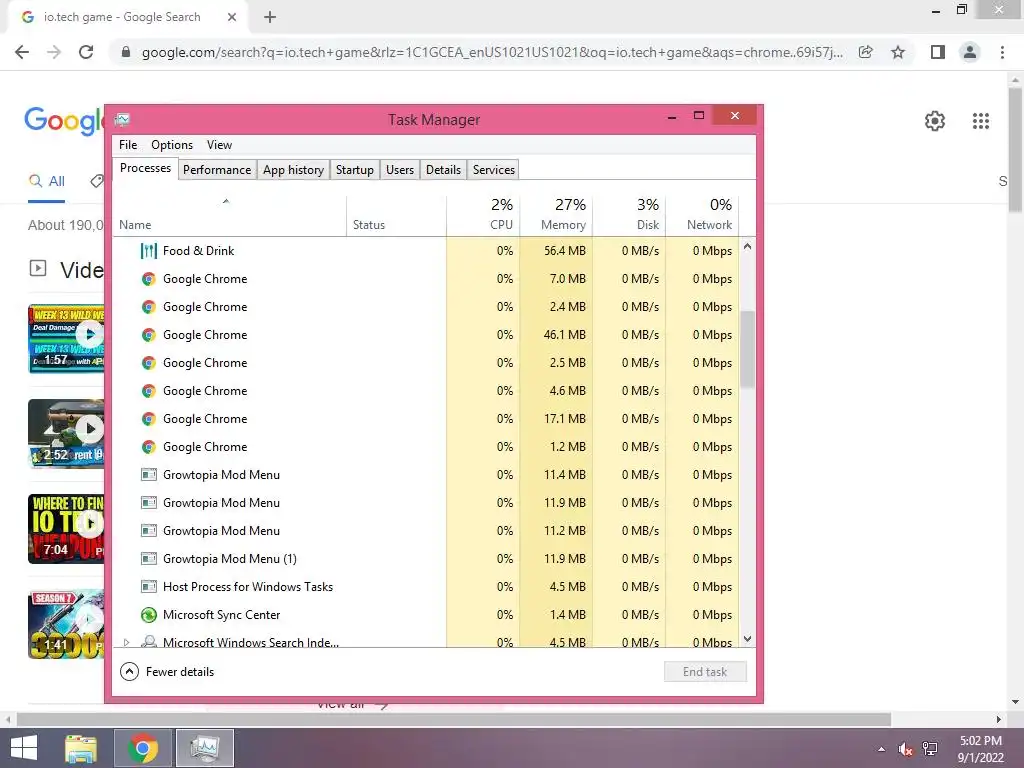Sort by the Status column header
The image size is (1024, 768).
click(396, 216)
